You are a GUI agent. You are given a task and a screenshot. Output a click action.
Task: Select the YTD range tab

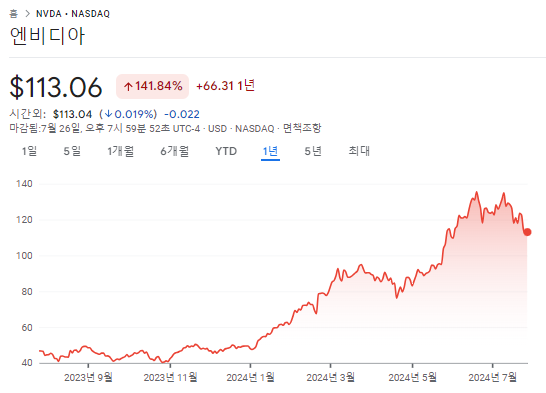coord(226,151)
